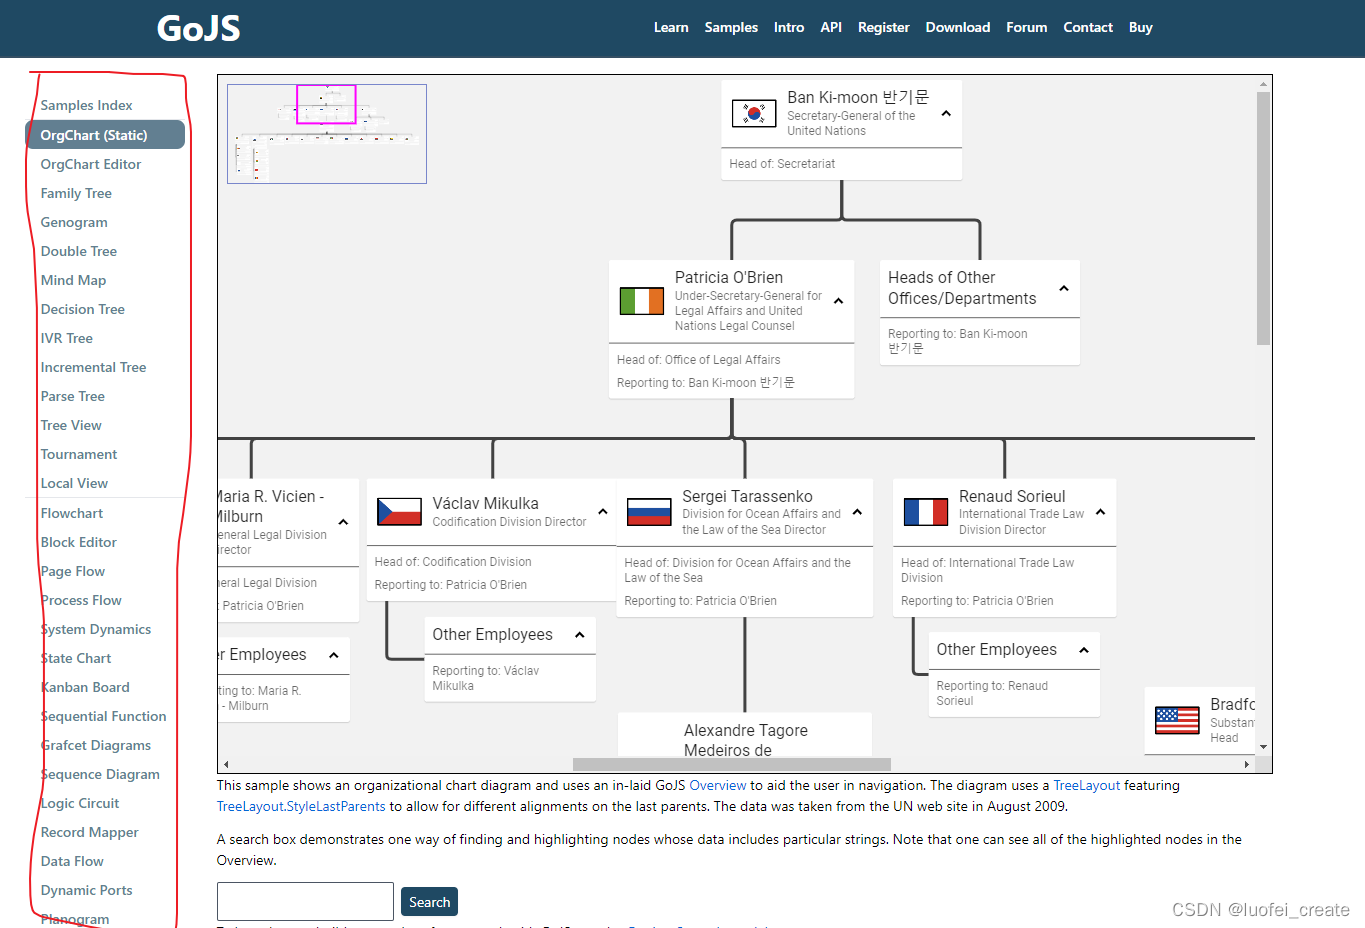Viewport: 1365px width, 928px height.
Task: Open Record Mapper sample
Action: 90,832
